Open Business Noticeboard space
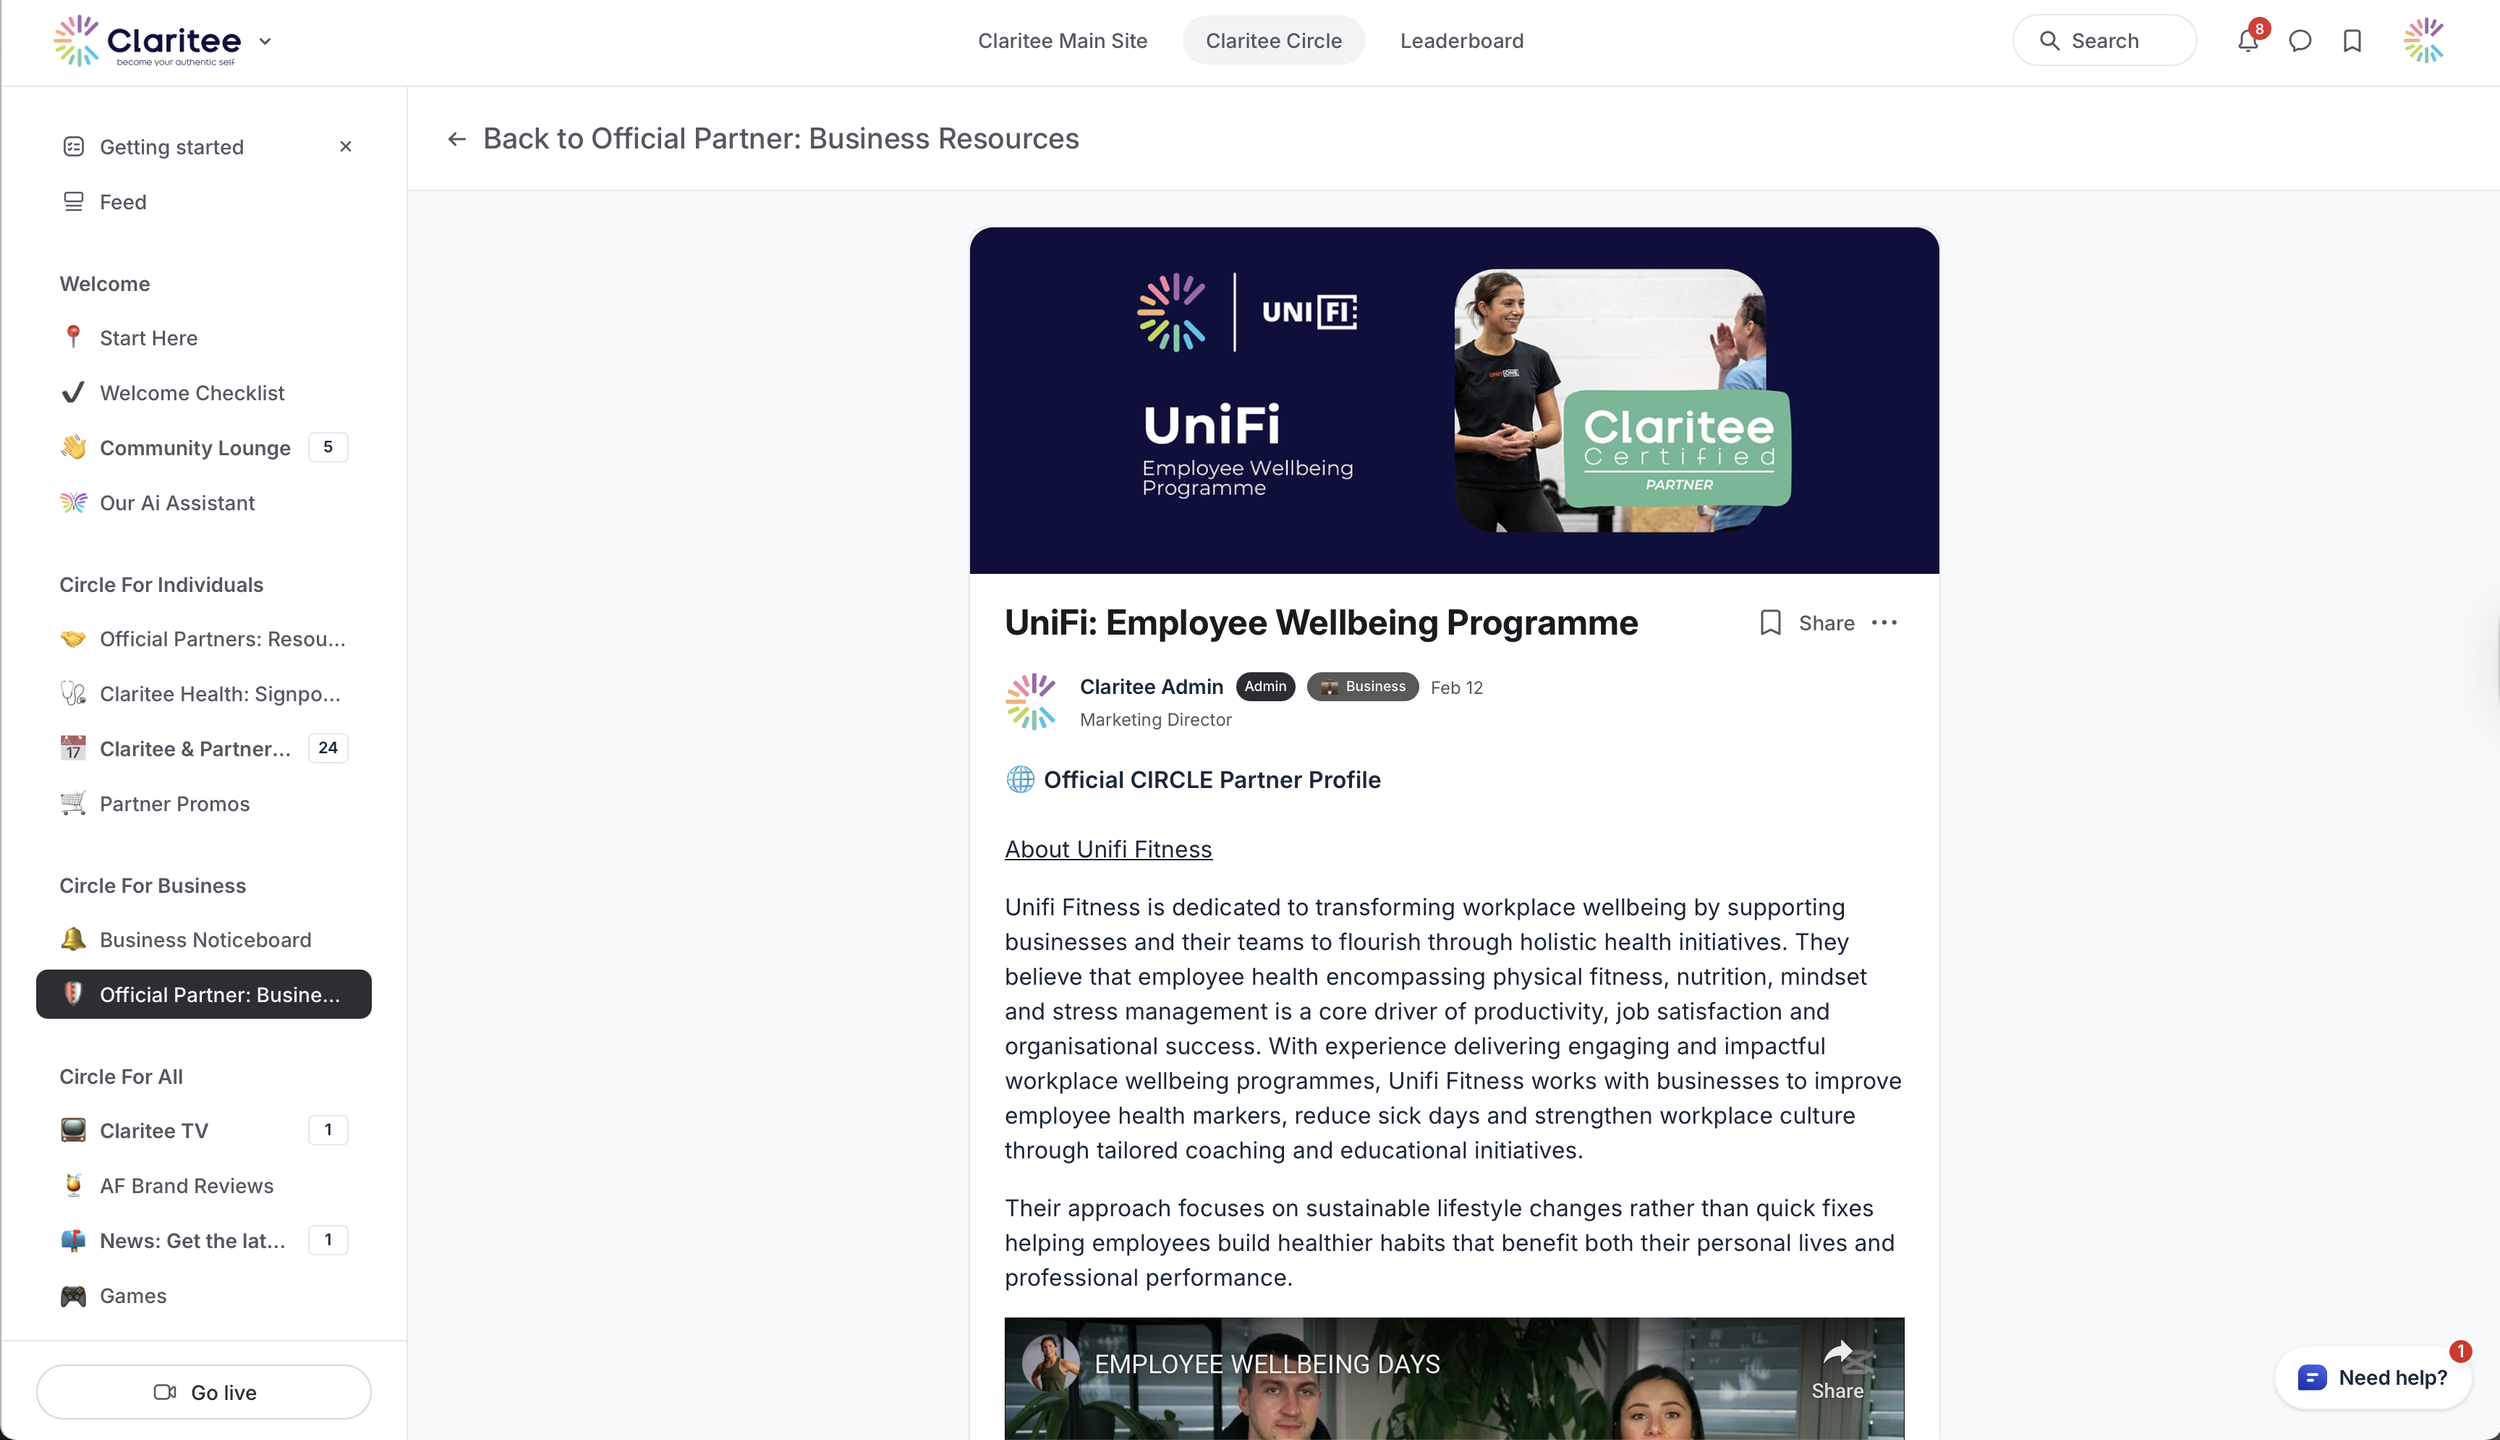The image size is (2500, 1440). (205, 940)
